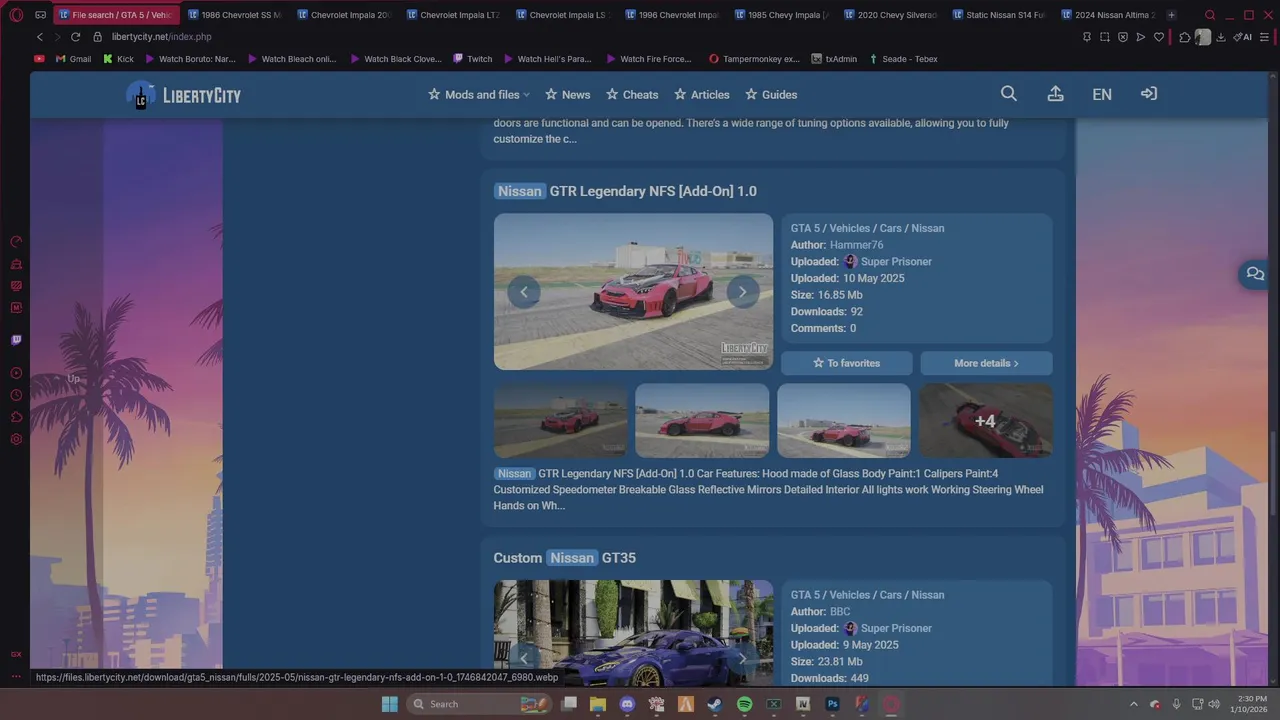Click the Up scroll-to-top control

point(73,379)
